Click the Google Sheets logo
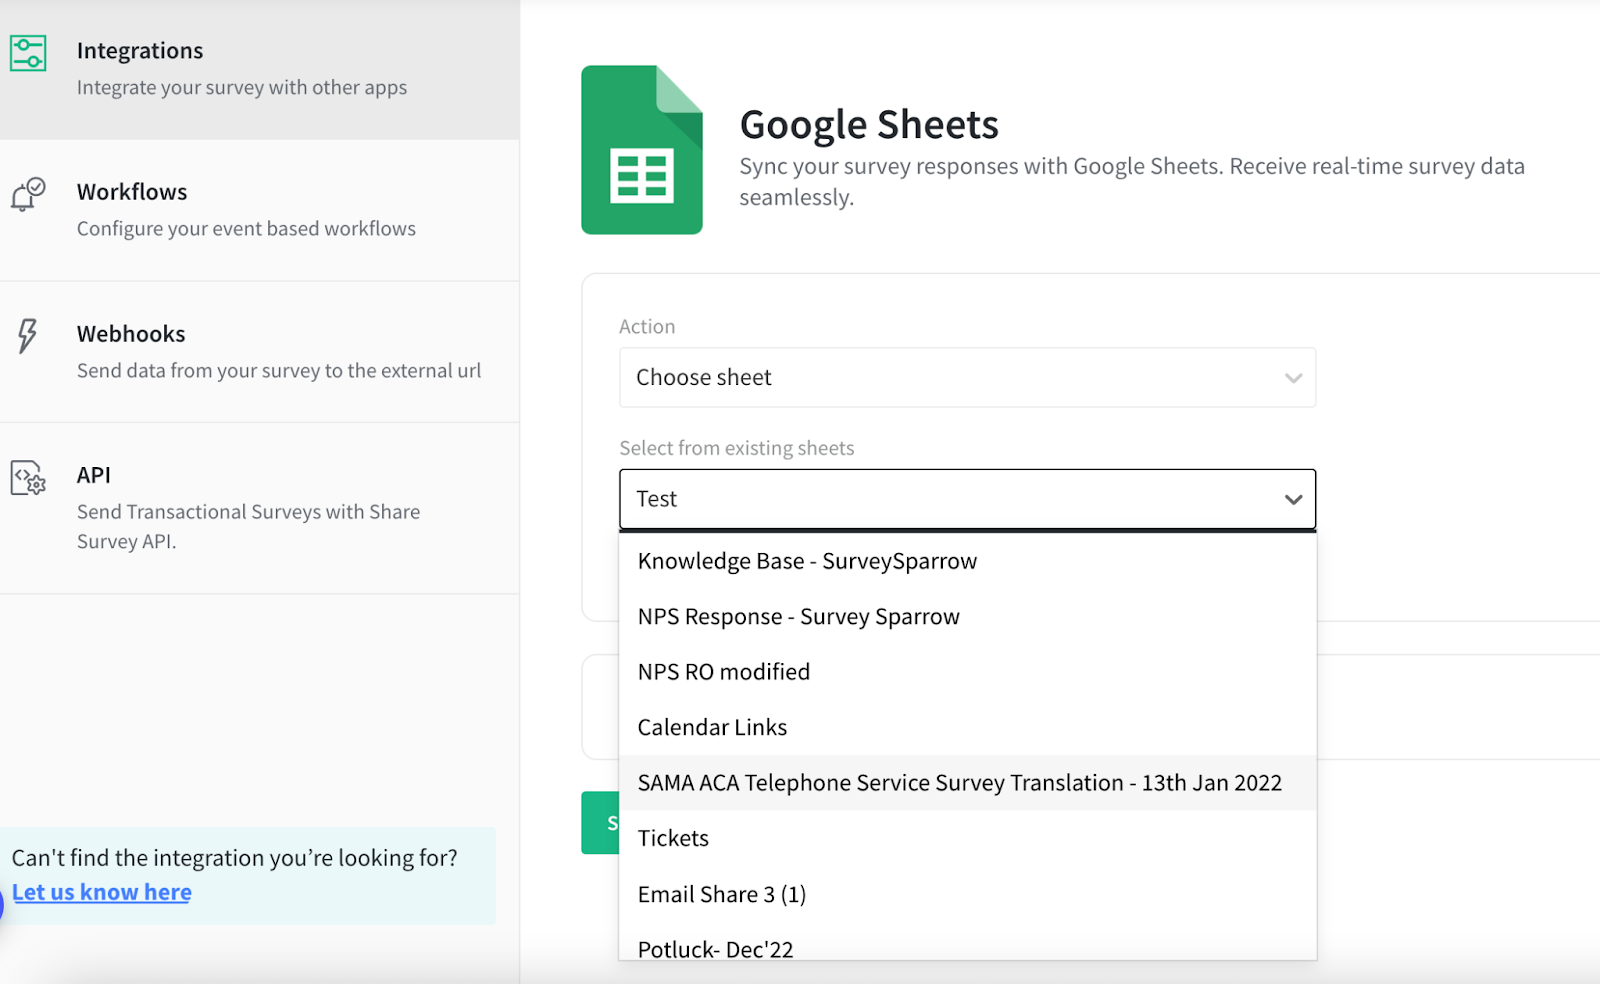This screenshot has width=1600, height=984. tap(642, 150)
